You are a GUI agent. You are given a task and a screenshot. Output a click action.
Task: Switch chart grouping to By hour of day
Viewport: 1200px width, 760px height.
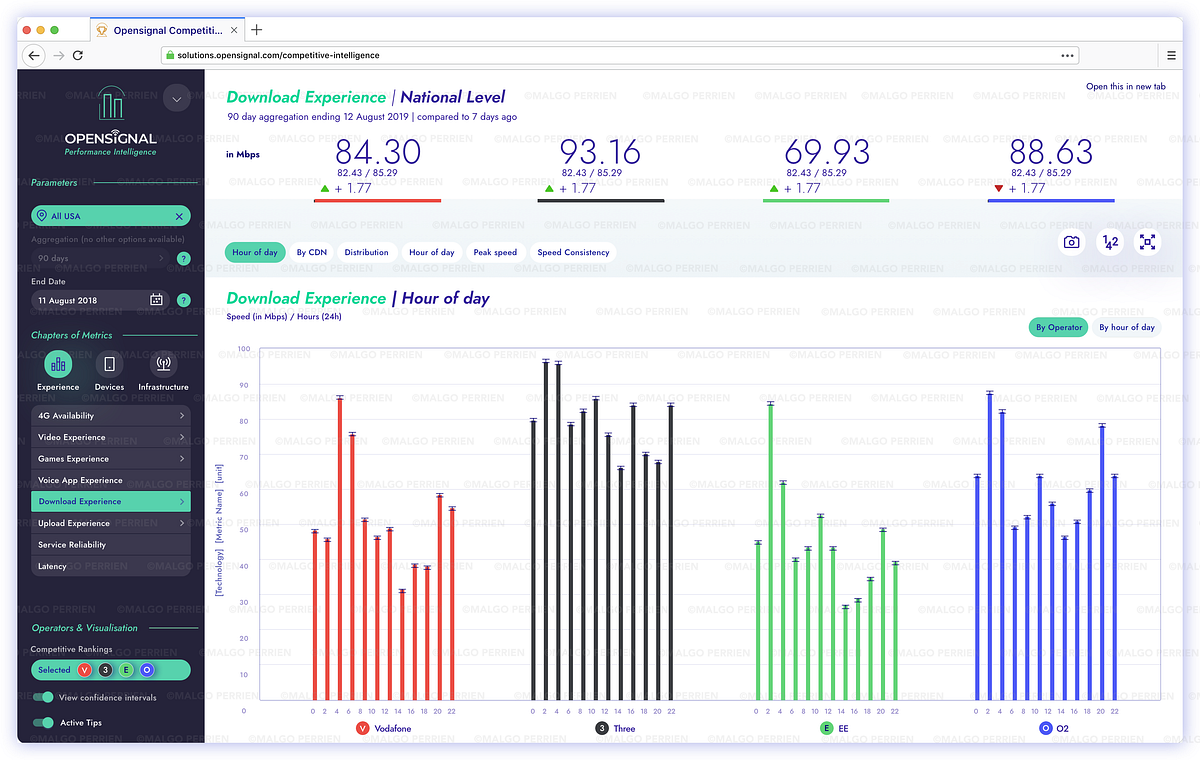[x=1126, y=326]
